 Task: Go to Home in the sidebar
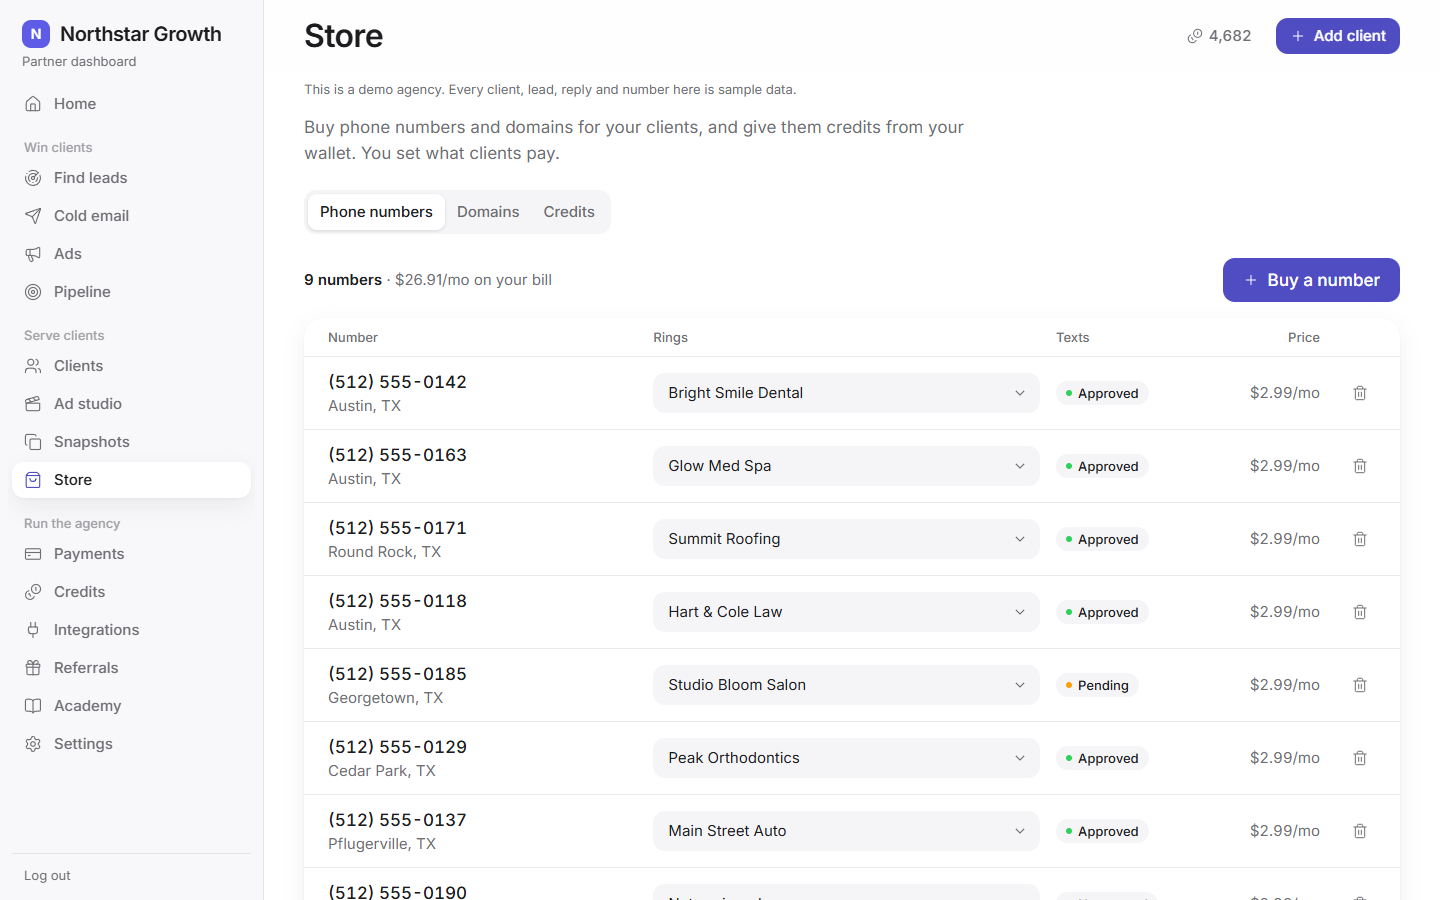click(x=131, y=104)
